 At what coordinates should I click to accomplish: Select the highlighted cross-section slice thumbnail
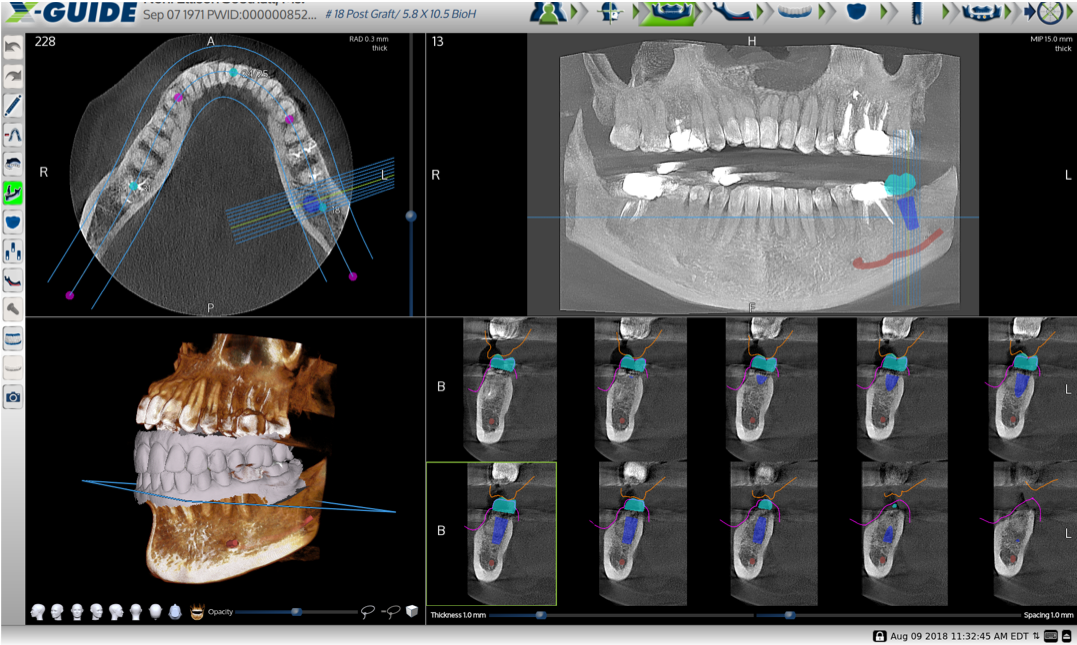point(491,521)
